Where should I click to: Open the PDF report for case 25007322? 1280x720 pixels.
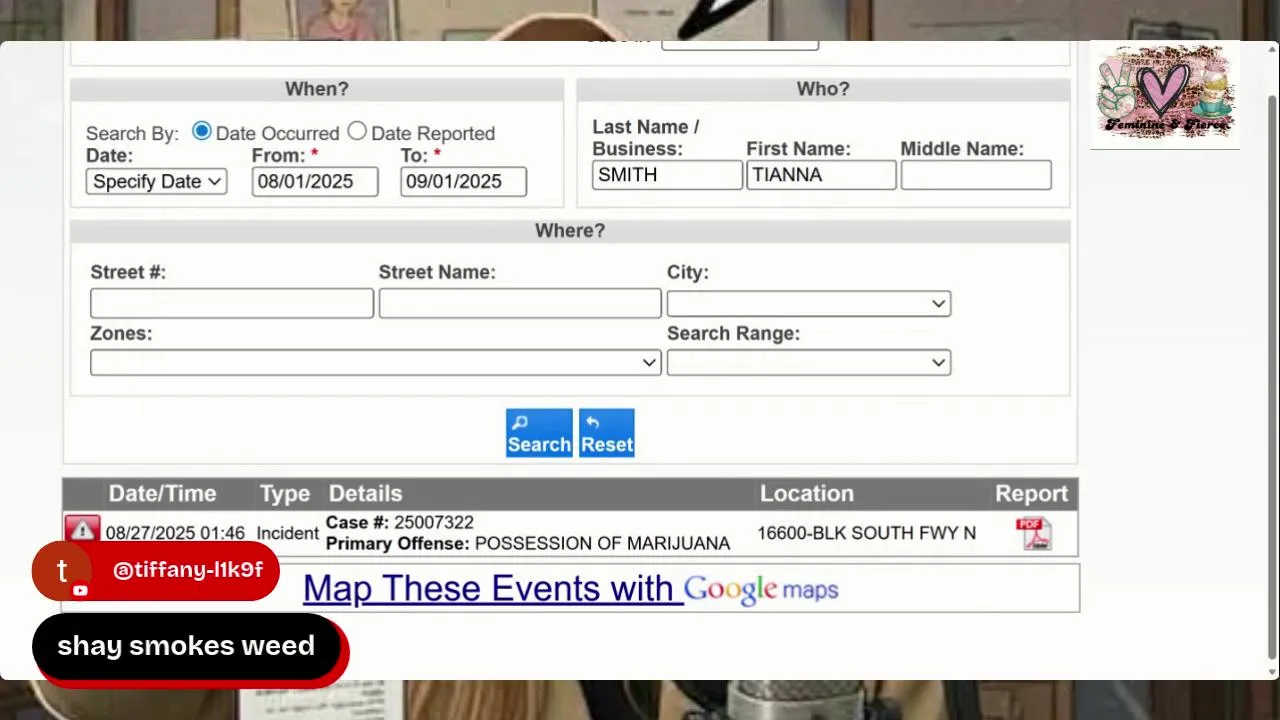point(1033,533)
